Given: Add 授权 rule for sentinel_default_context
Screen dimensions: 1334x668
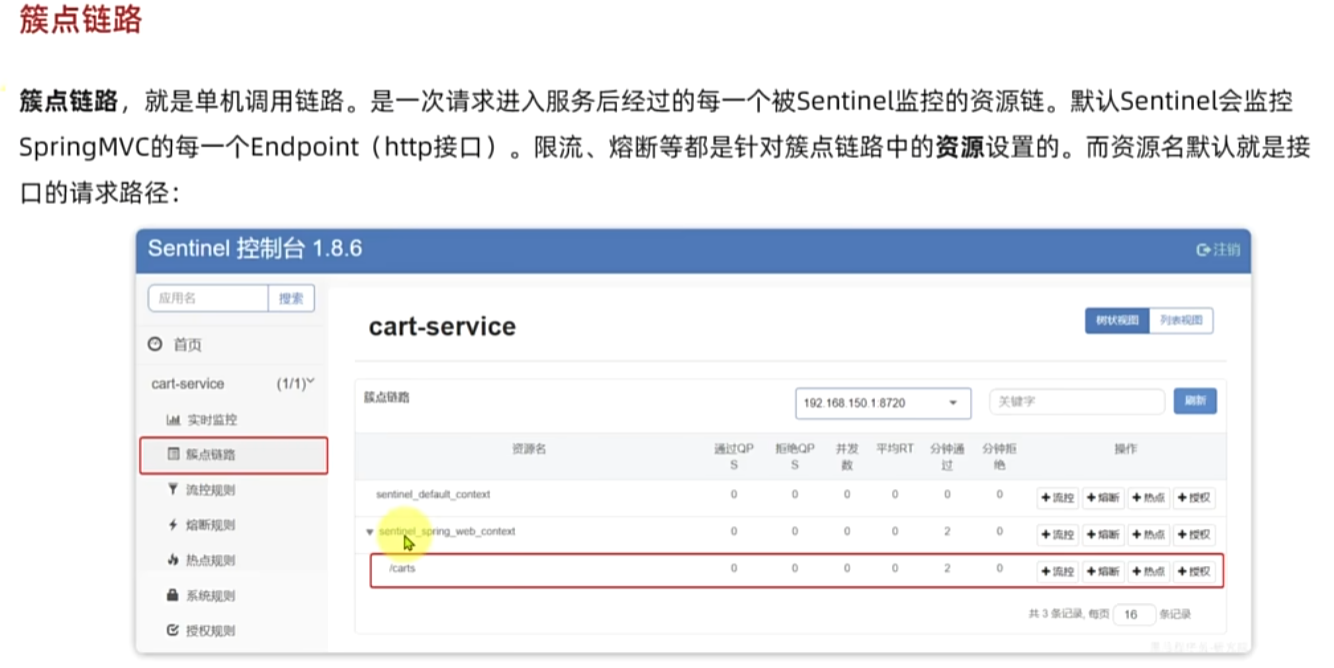Looking at the screenshot, I should tap(1194, 497).
